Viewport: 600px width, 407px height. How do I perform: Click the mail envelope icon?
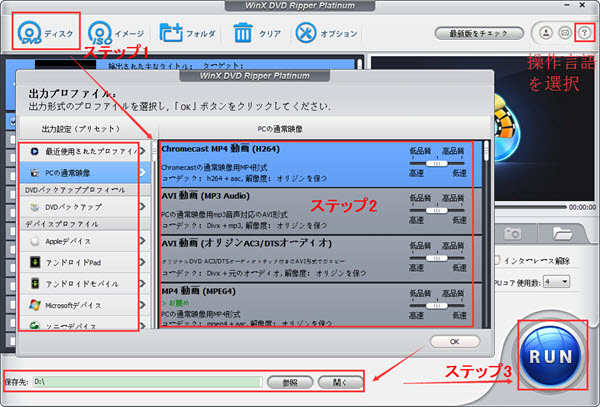(565, 33)
